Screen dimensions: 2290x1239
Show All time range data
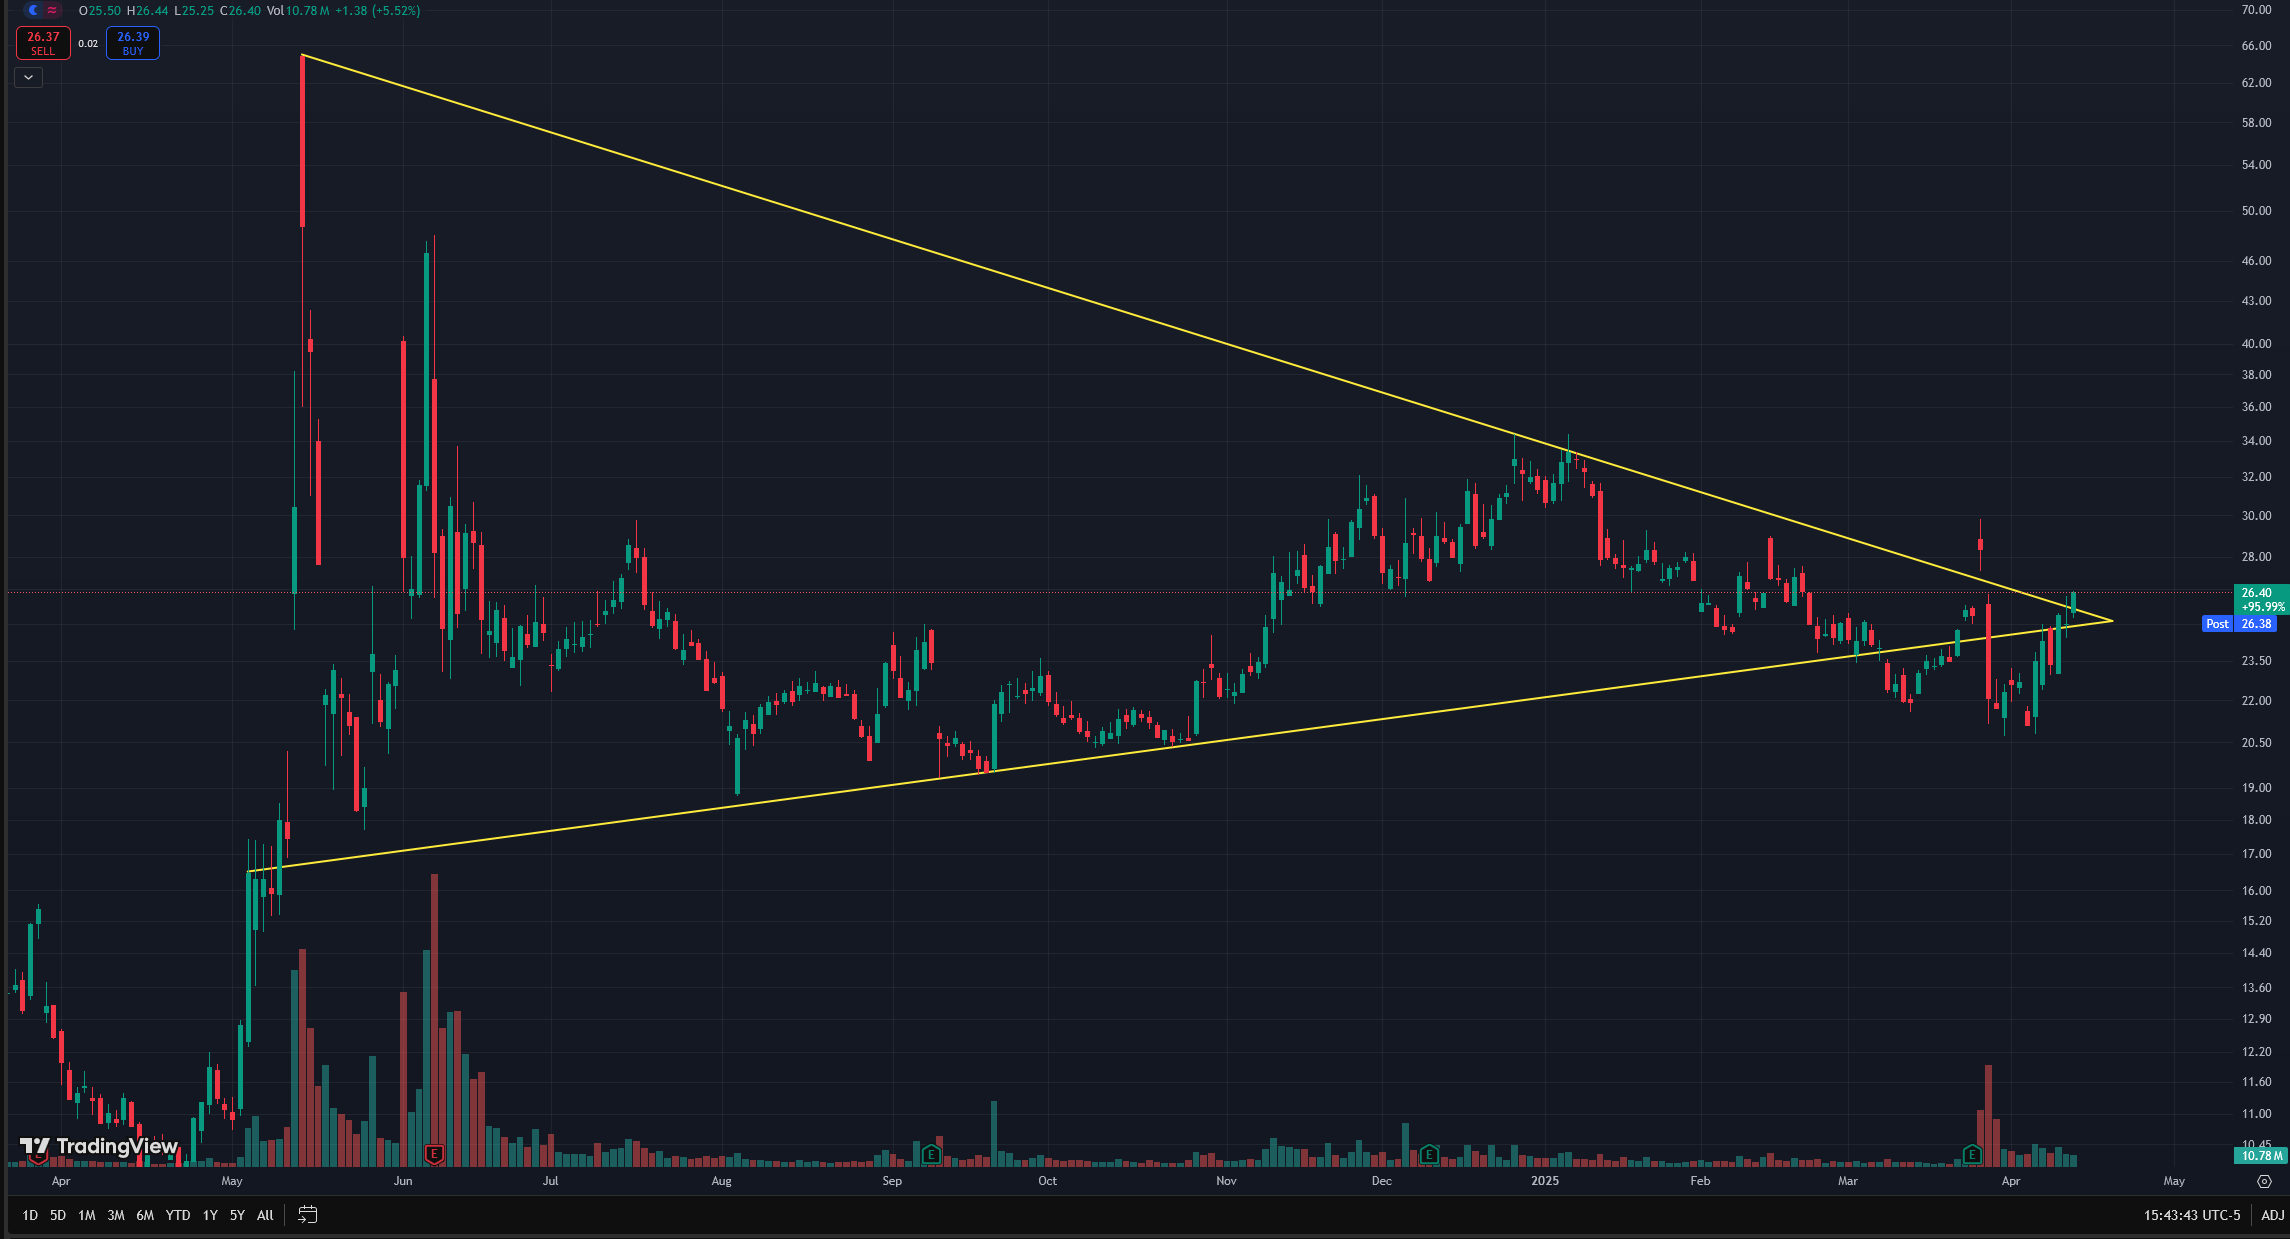265,1215
